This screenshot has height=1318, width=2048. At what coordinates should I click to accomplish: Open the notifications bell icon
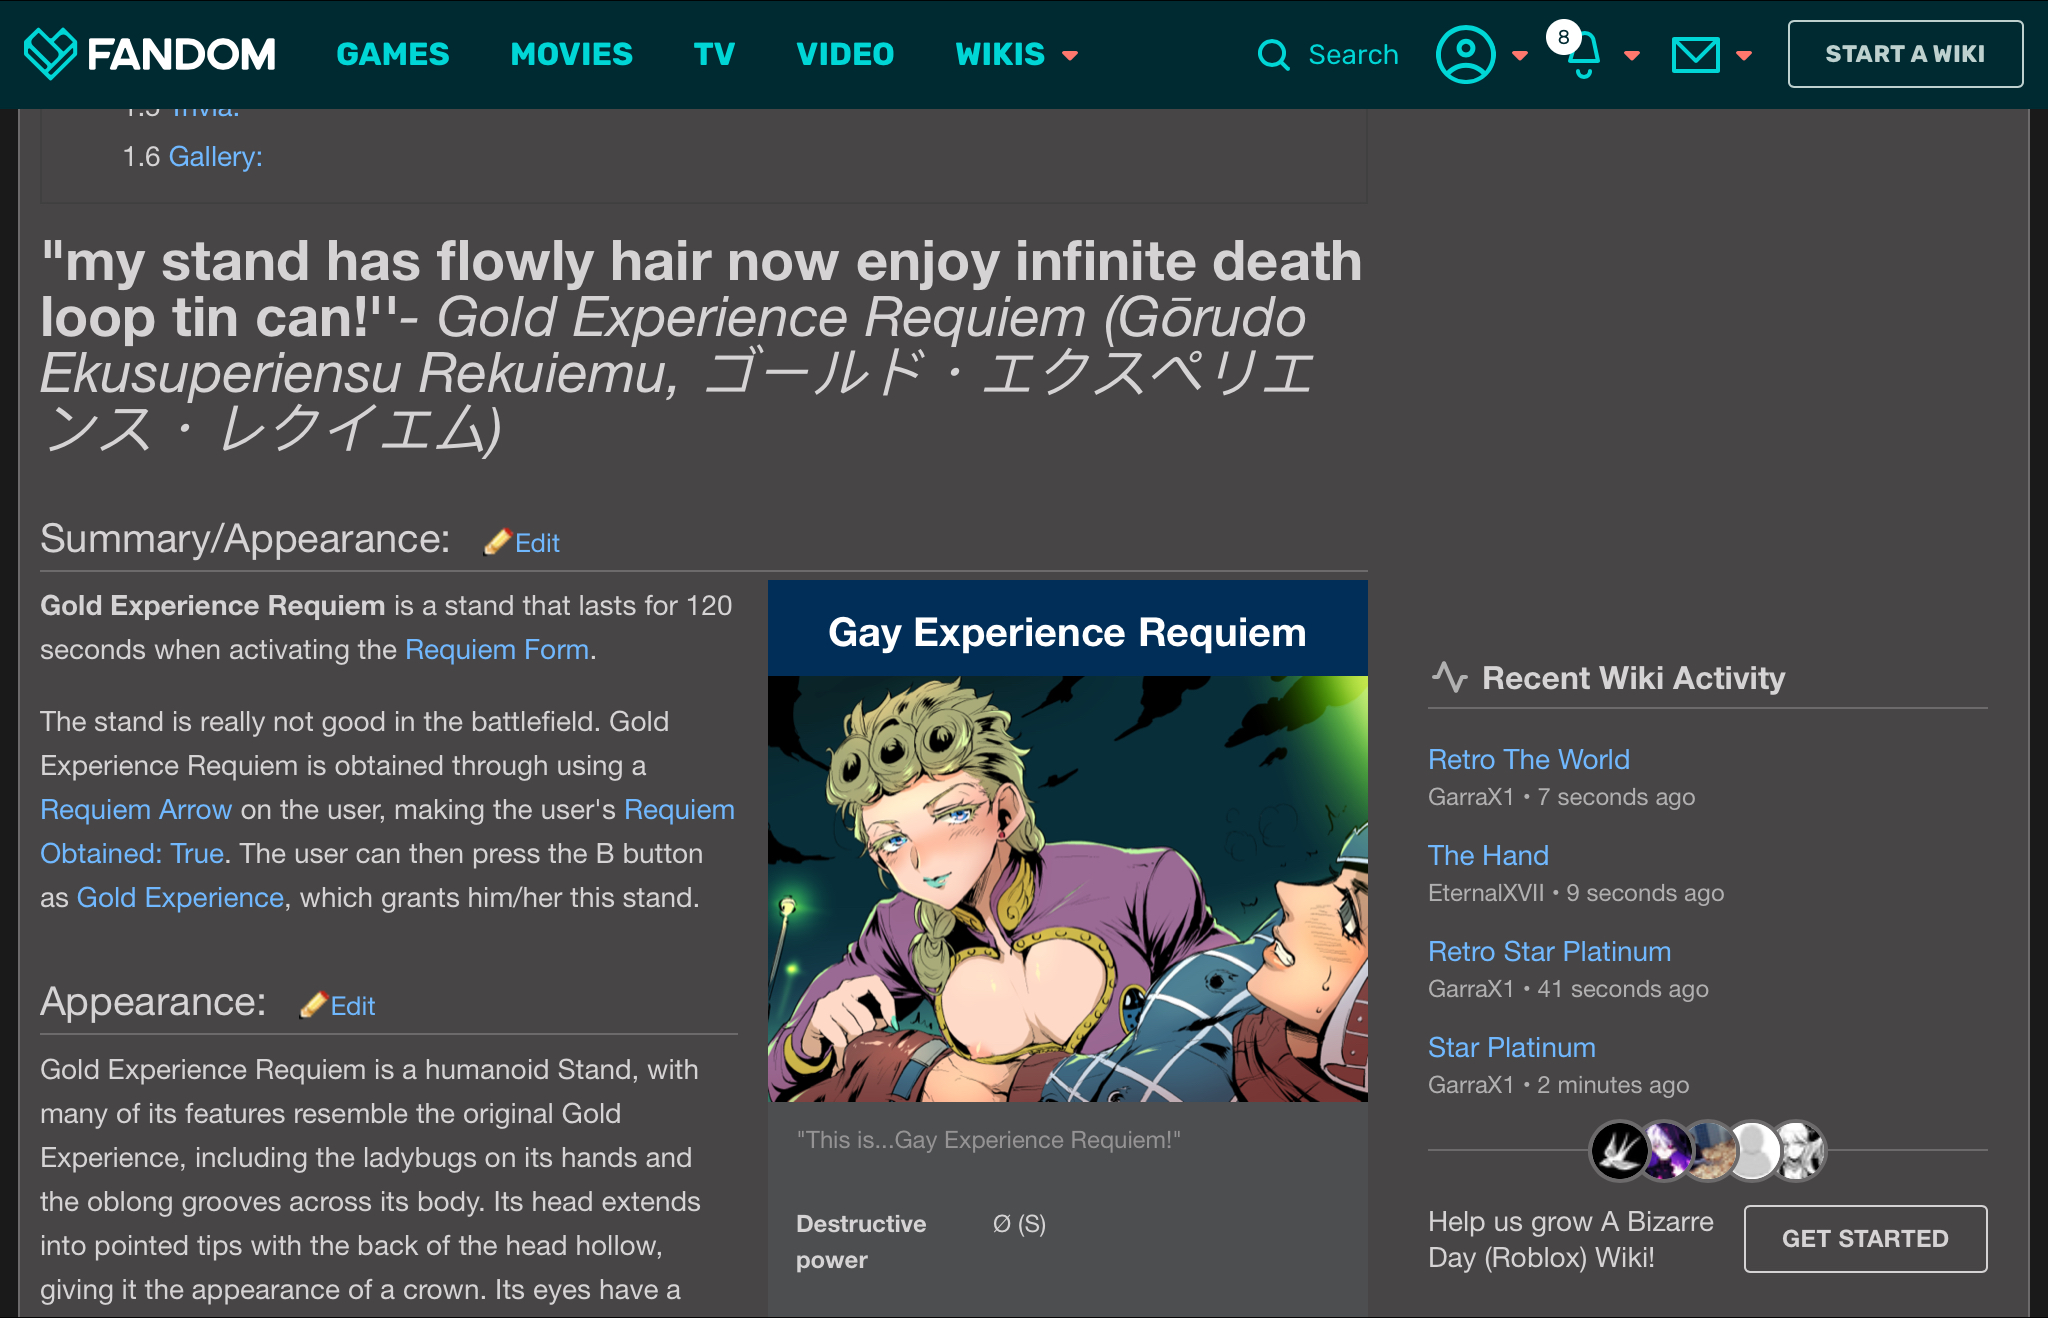(x=1583, y=57)
